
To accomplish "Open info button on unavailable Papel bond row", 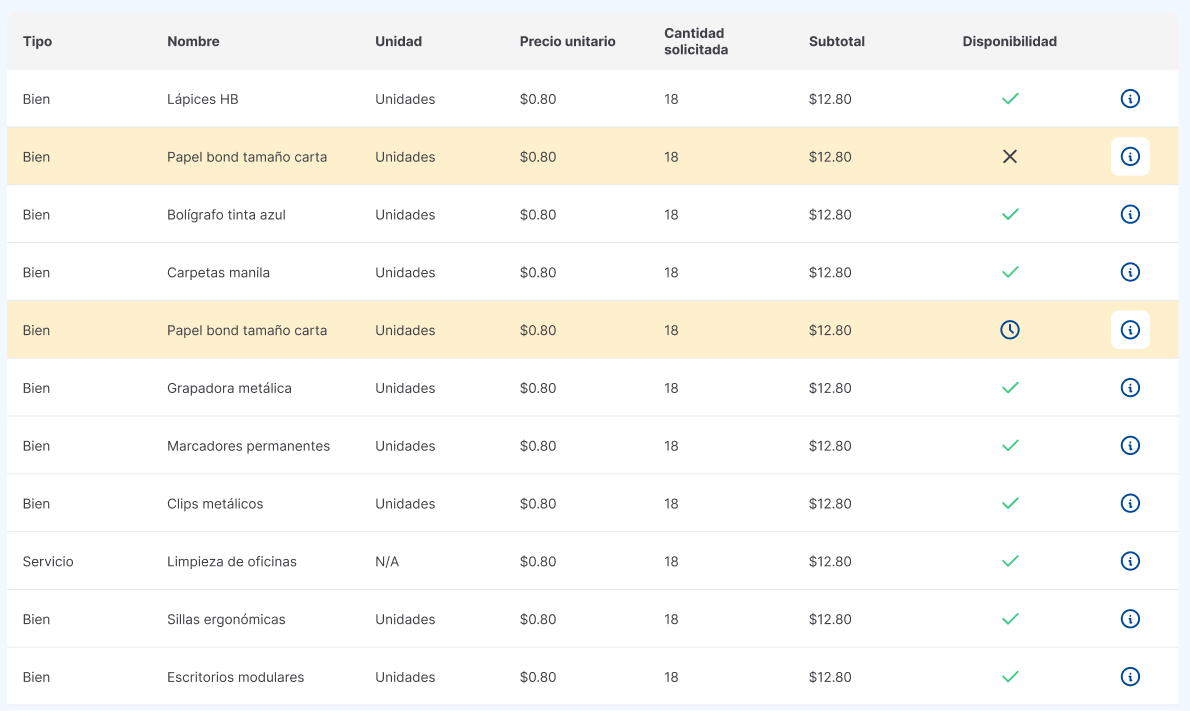I will point(1130,157).
